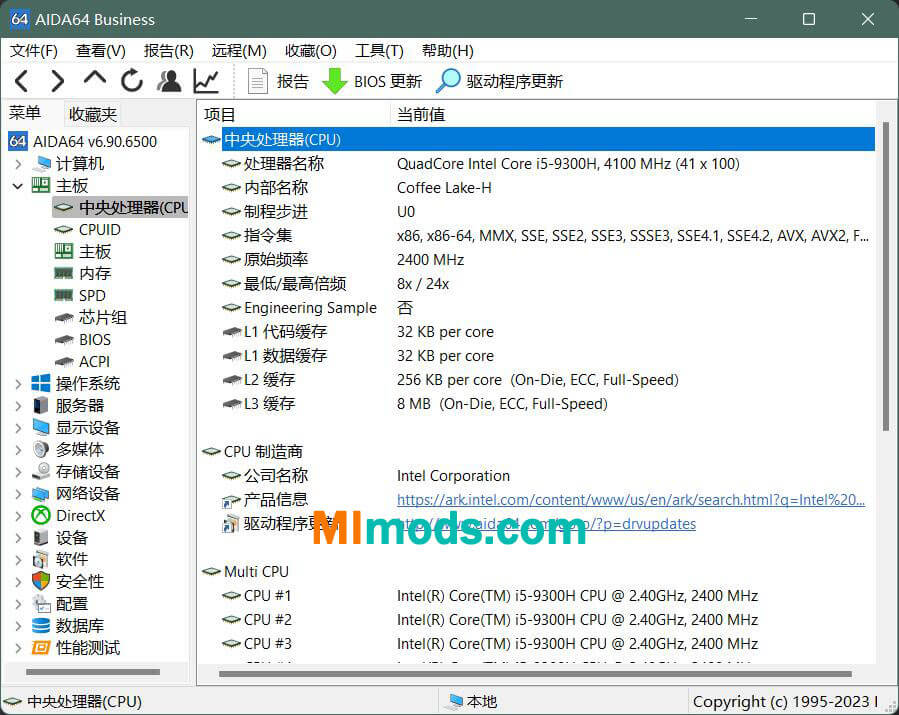Go back with the left arrow icon

(x=21, y=81)
